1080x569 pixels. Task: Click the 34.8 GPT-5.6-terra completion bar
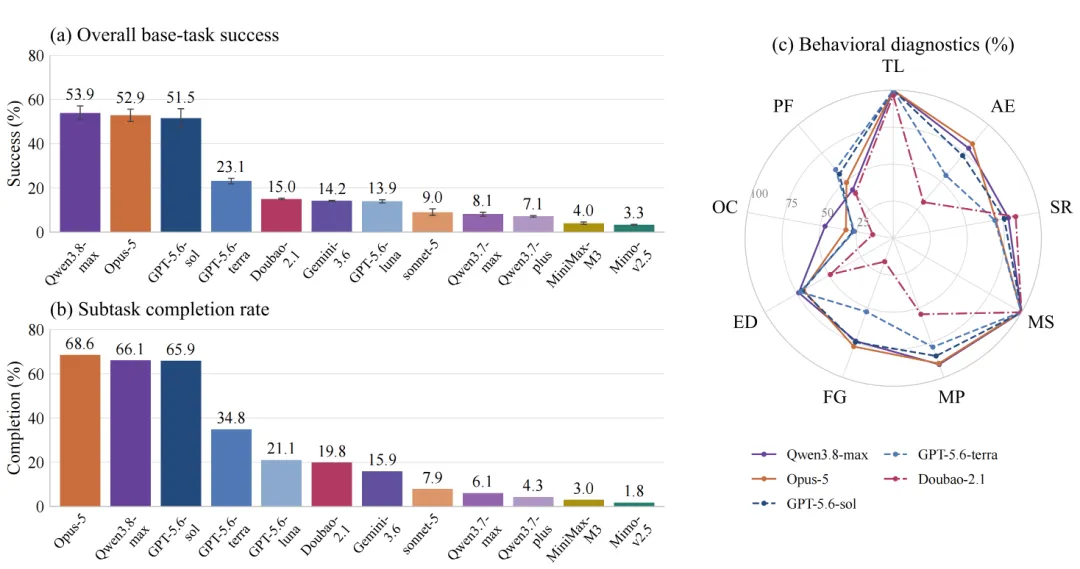(x=231, y=468)
